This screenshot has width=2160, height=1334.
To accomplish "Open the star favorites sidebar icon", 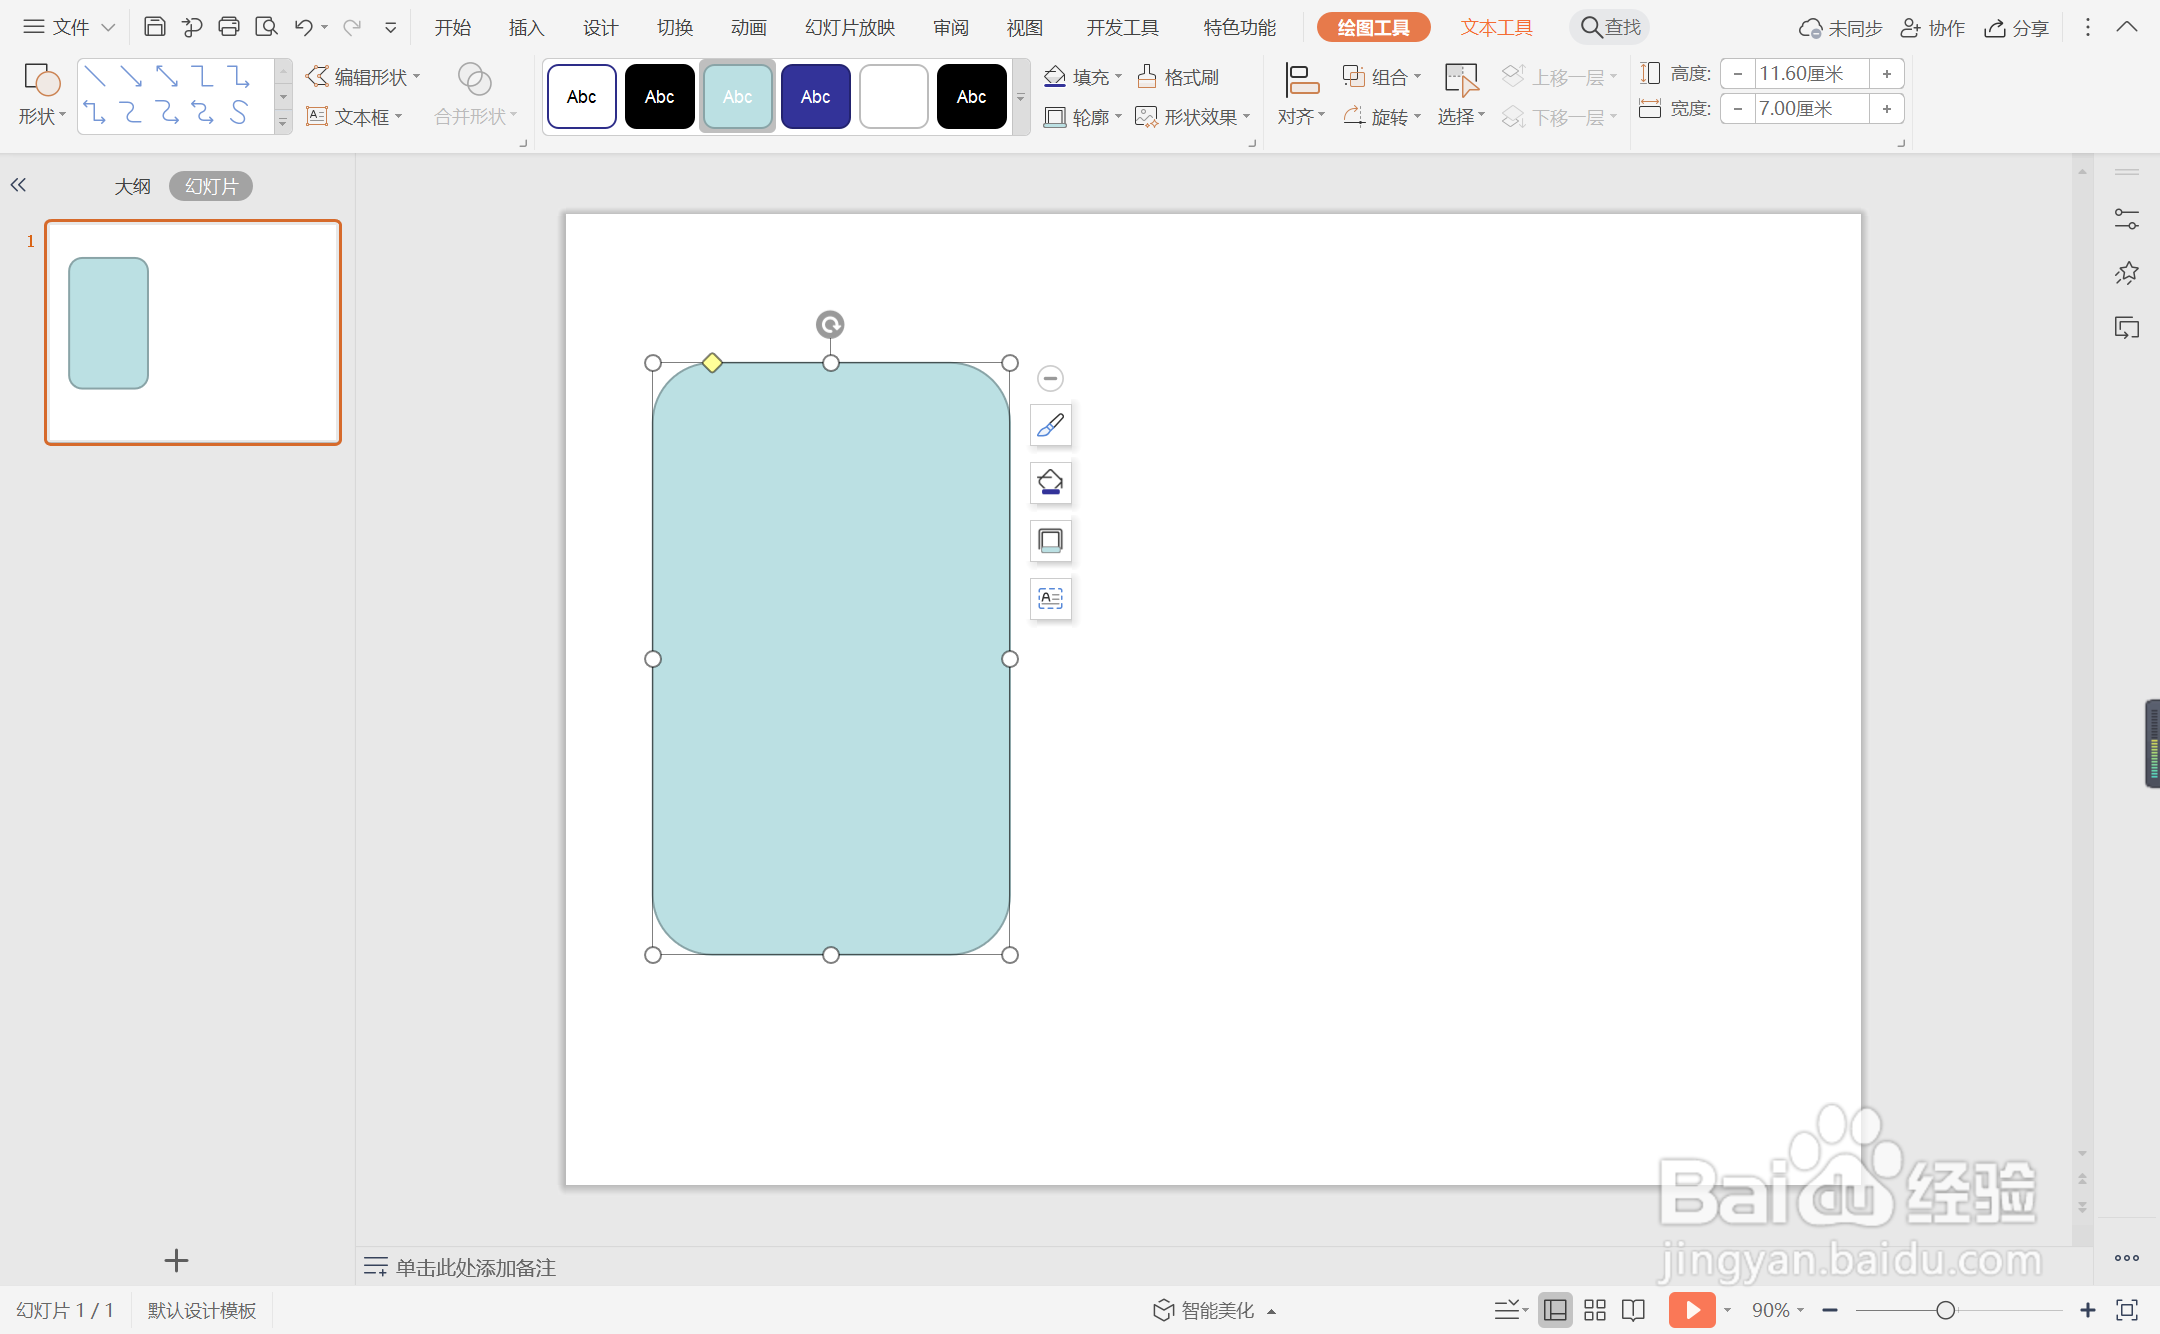I will tap(2127, 273).
